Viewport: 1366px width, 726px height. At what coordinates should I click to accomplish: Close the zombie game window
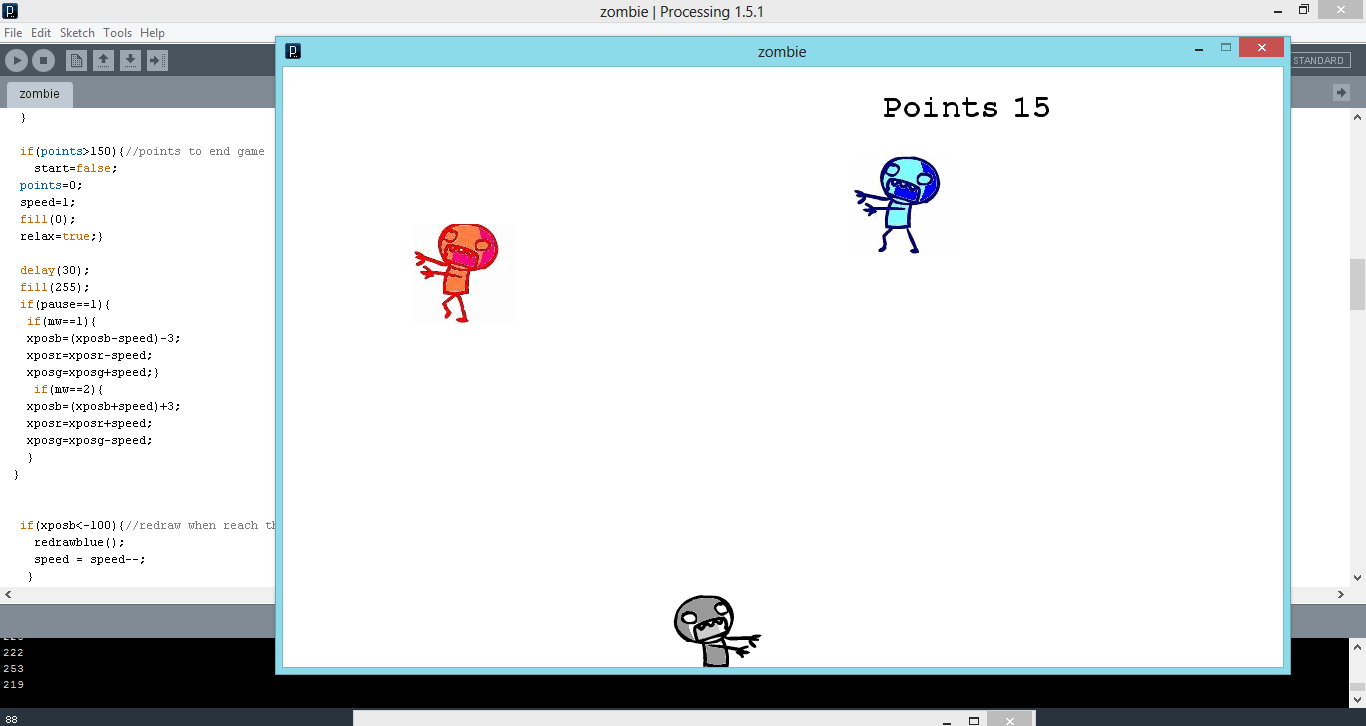click(x=1261, y=47)
